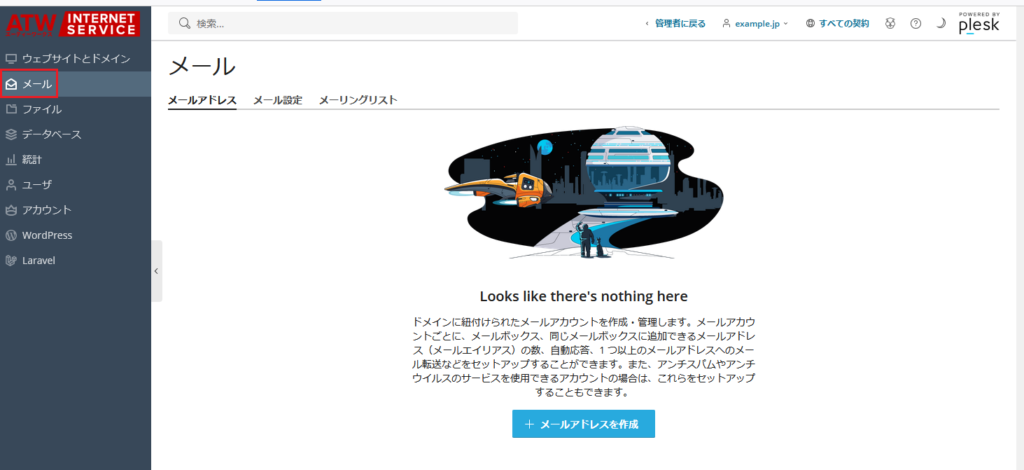The width and height of the screenshot is (1024, 470).
Task: Open WordPress in the sidebar
Action: tap(75, 235)
